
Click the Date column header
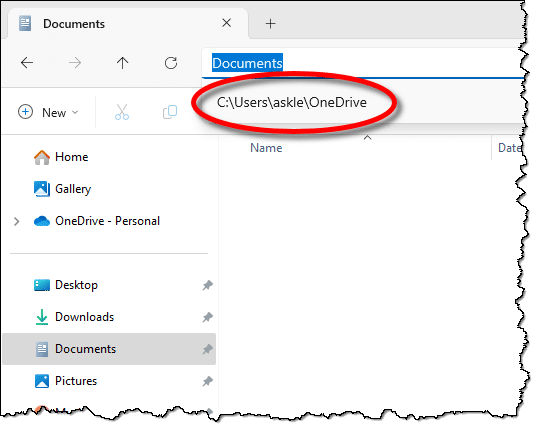tap(510, 148)
